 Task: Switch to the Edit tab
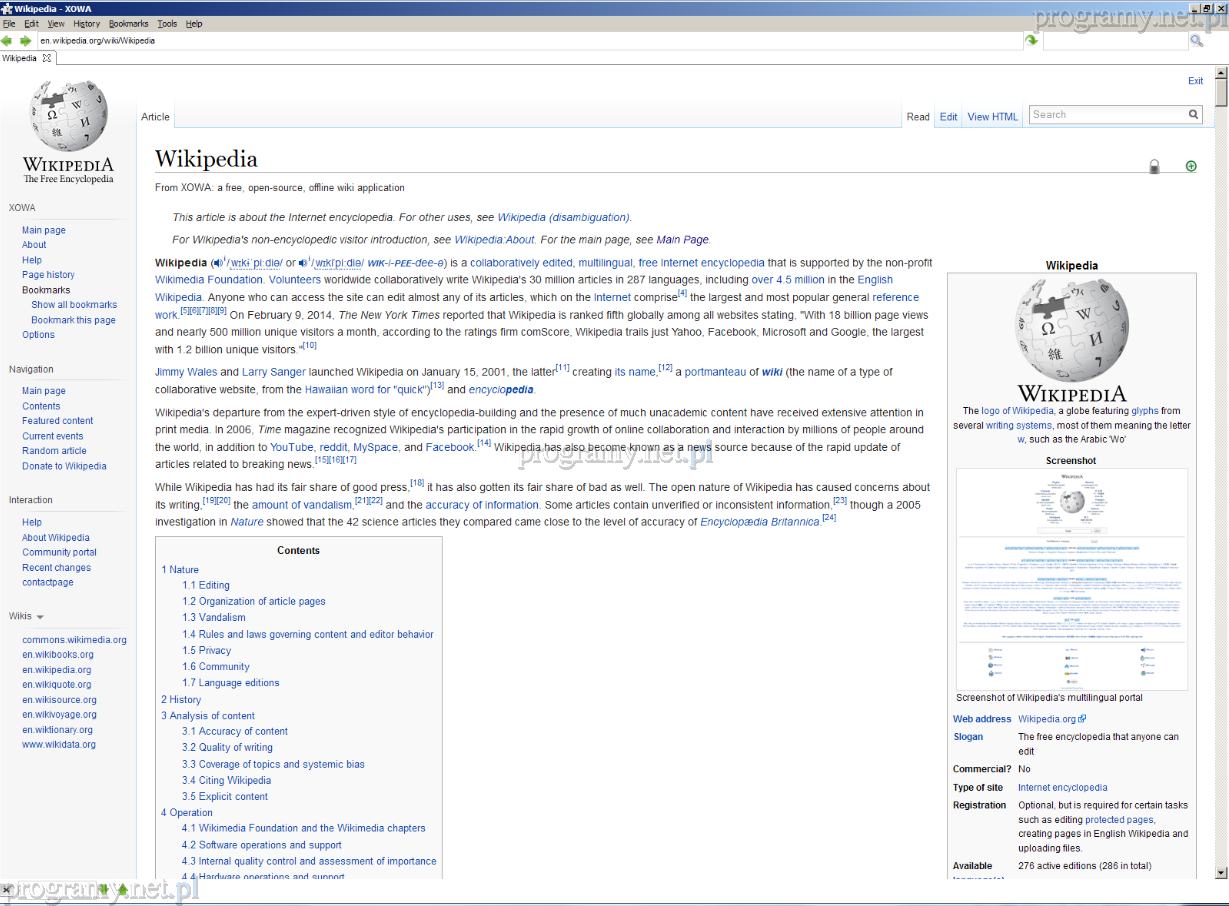(x=948, y=117)
